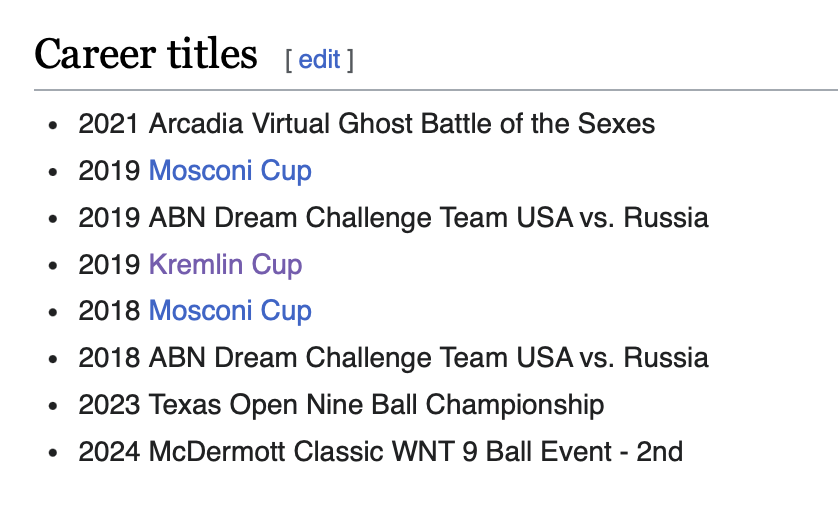This screenshot has width=838, height=510.
Task: Click the bullet before the Kremlin Cup entry
Action: point(54,265)
